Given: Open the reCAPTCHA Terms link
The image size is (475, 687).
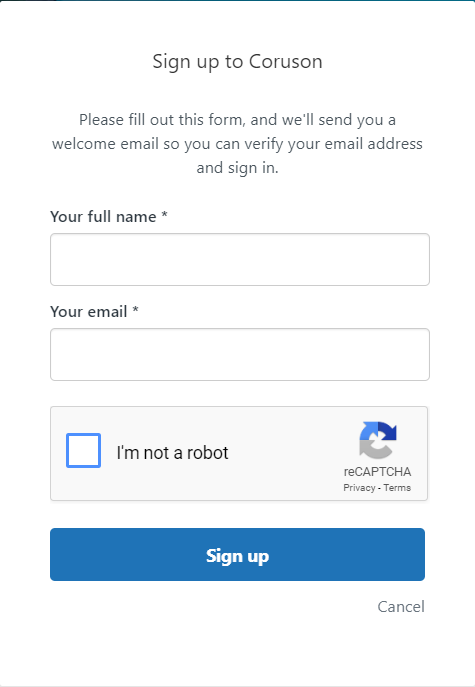Looking at the screenshot, I should click(397, 488).
